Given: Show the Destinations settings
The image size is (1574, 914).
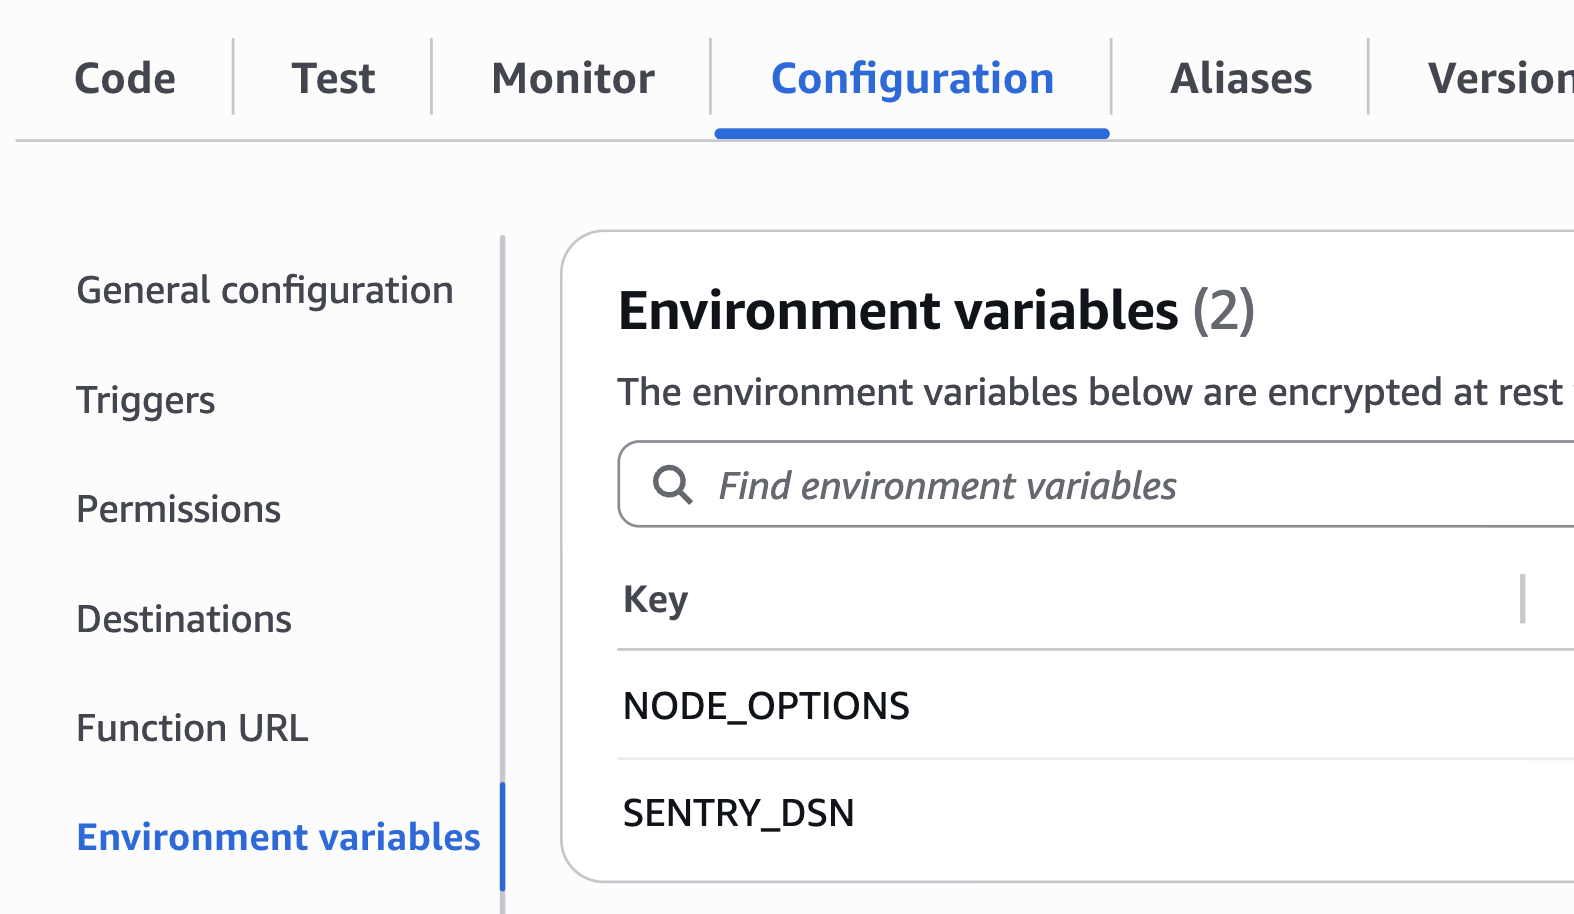Looking at the screenshot, I should click(x=184, y=619).
